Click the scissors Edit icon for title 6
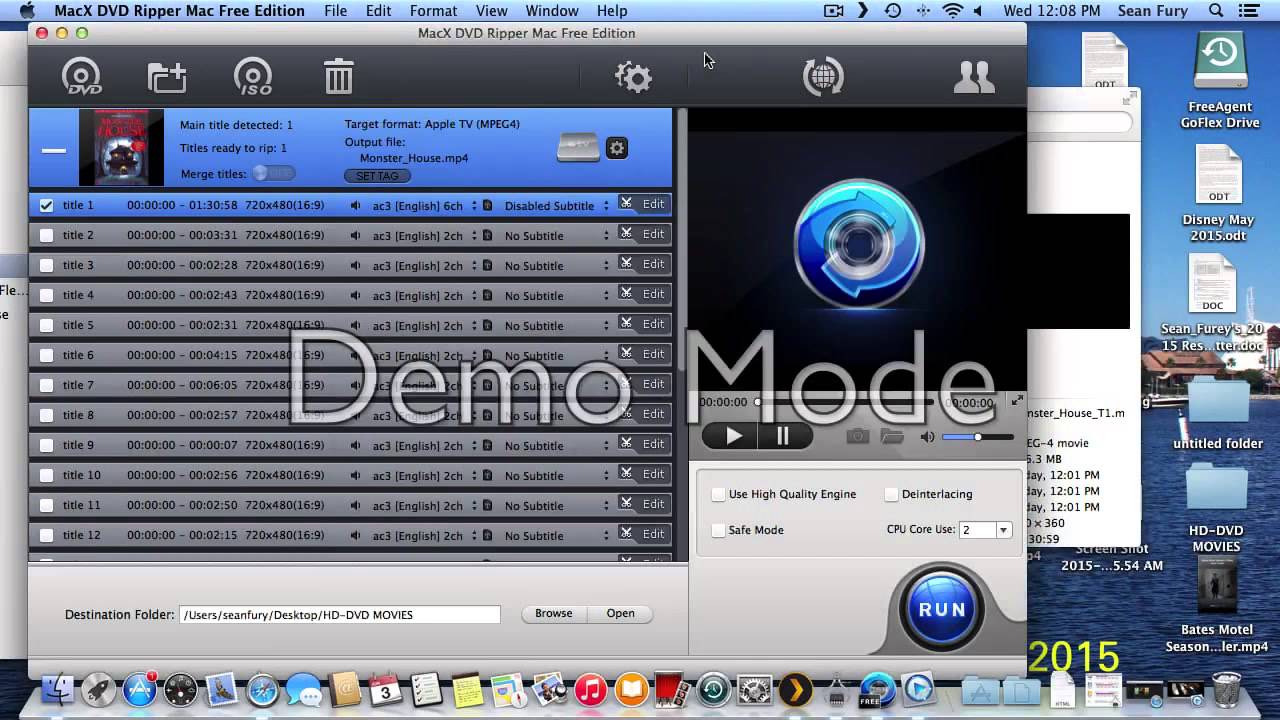Image resolution: width=1280 pixels, height=720 pixels. click(626, 353)
